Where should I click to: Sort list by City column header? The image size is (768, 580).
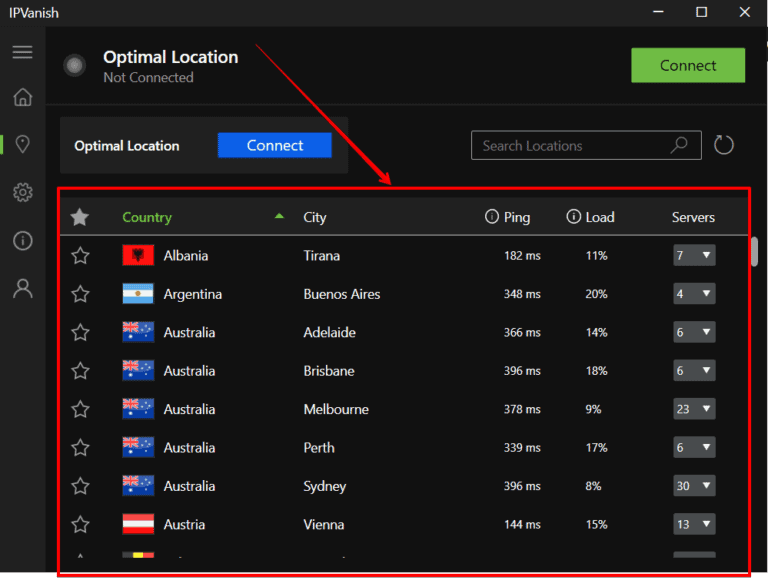(x=315, y=217)
